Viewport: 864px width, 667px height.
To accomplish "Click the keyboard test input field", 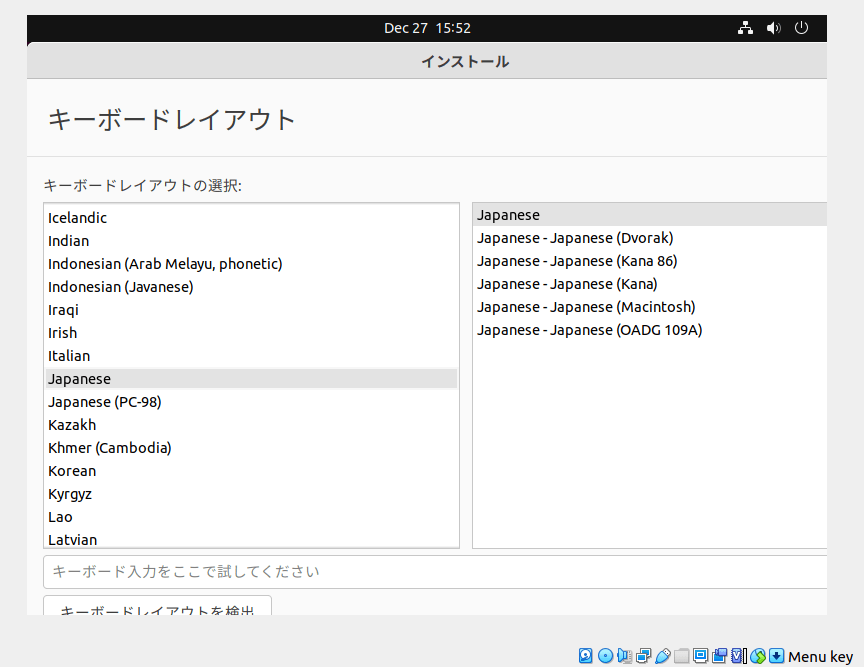I will [x=435, y=572].
